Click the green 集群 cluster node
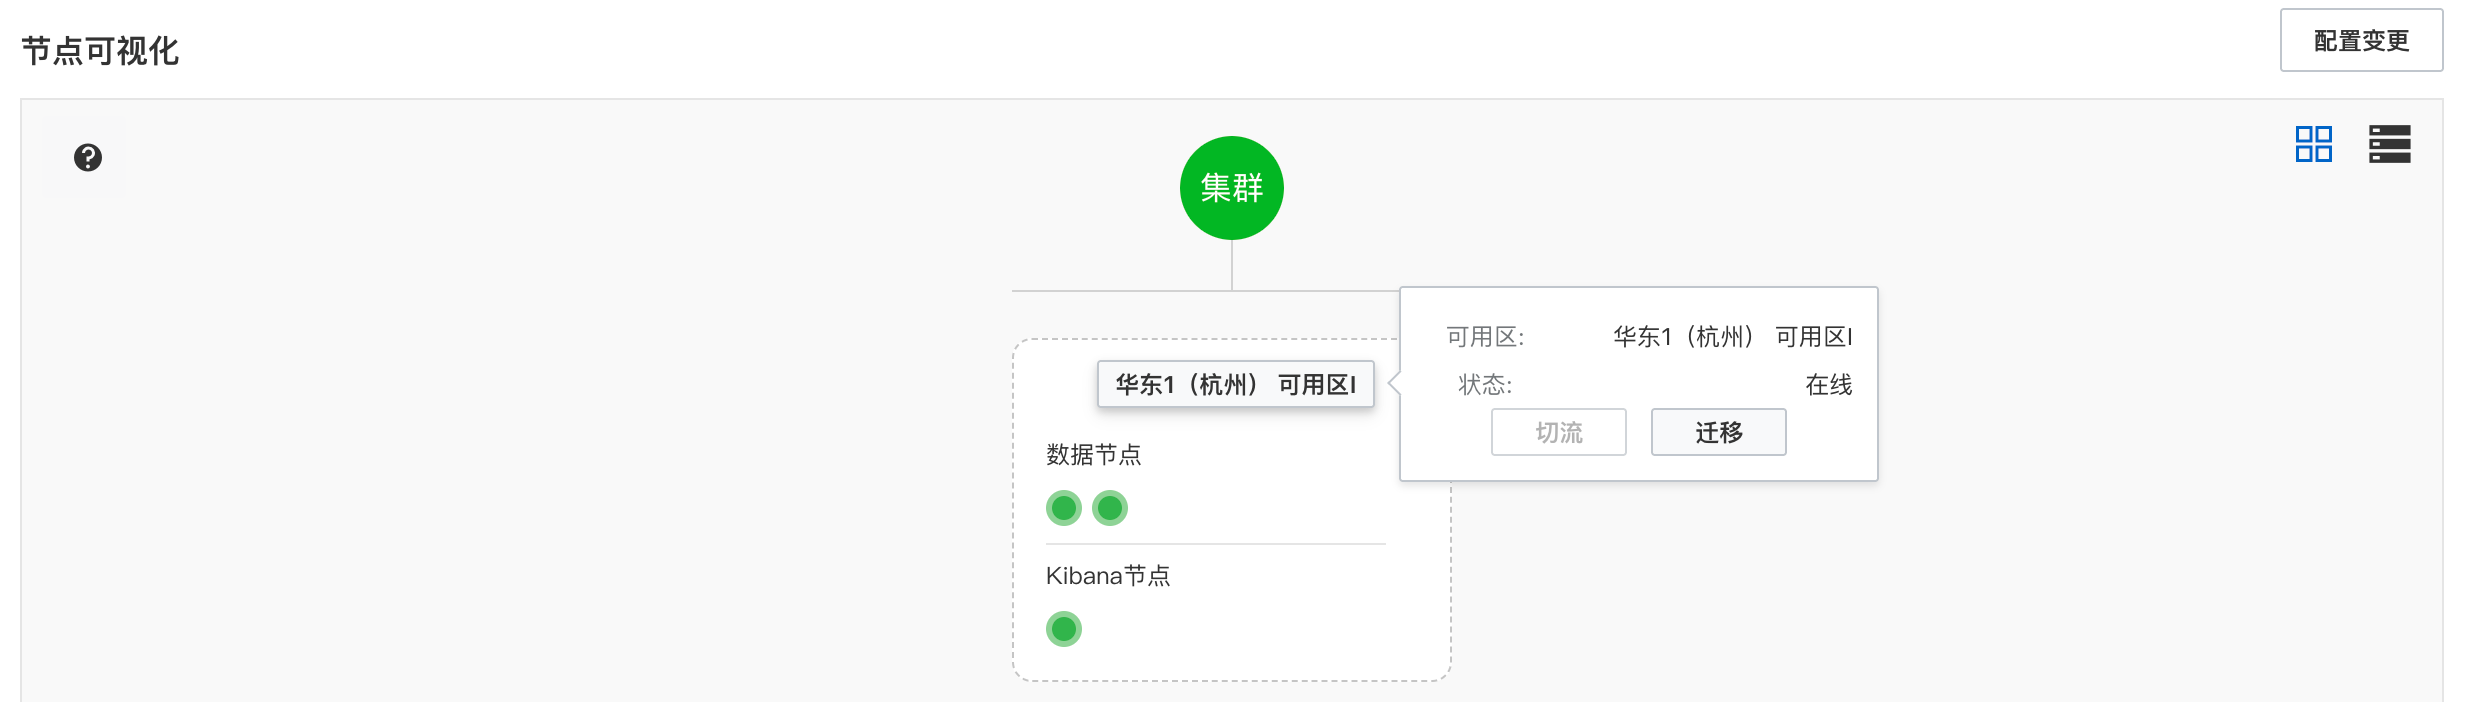Viewport: 2472px width, 702px height. point(1231,188)
